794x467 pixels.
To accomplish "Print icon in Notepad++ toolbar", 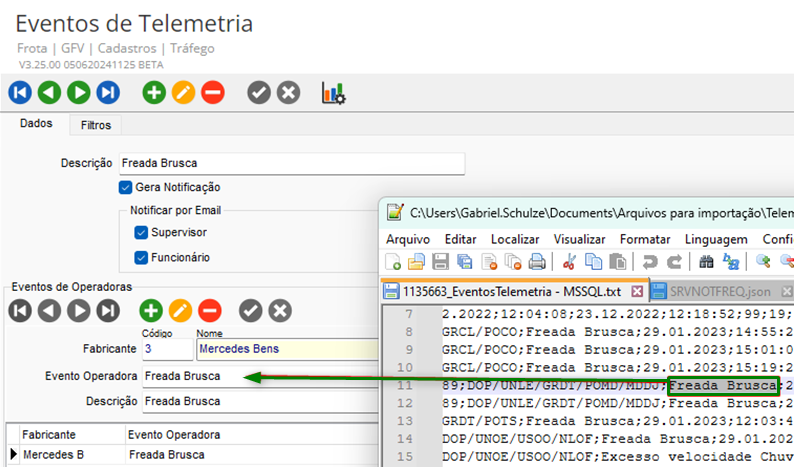I will [537, 262].
